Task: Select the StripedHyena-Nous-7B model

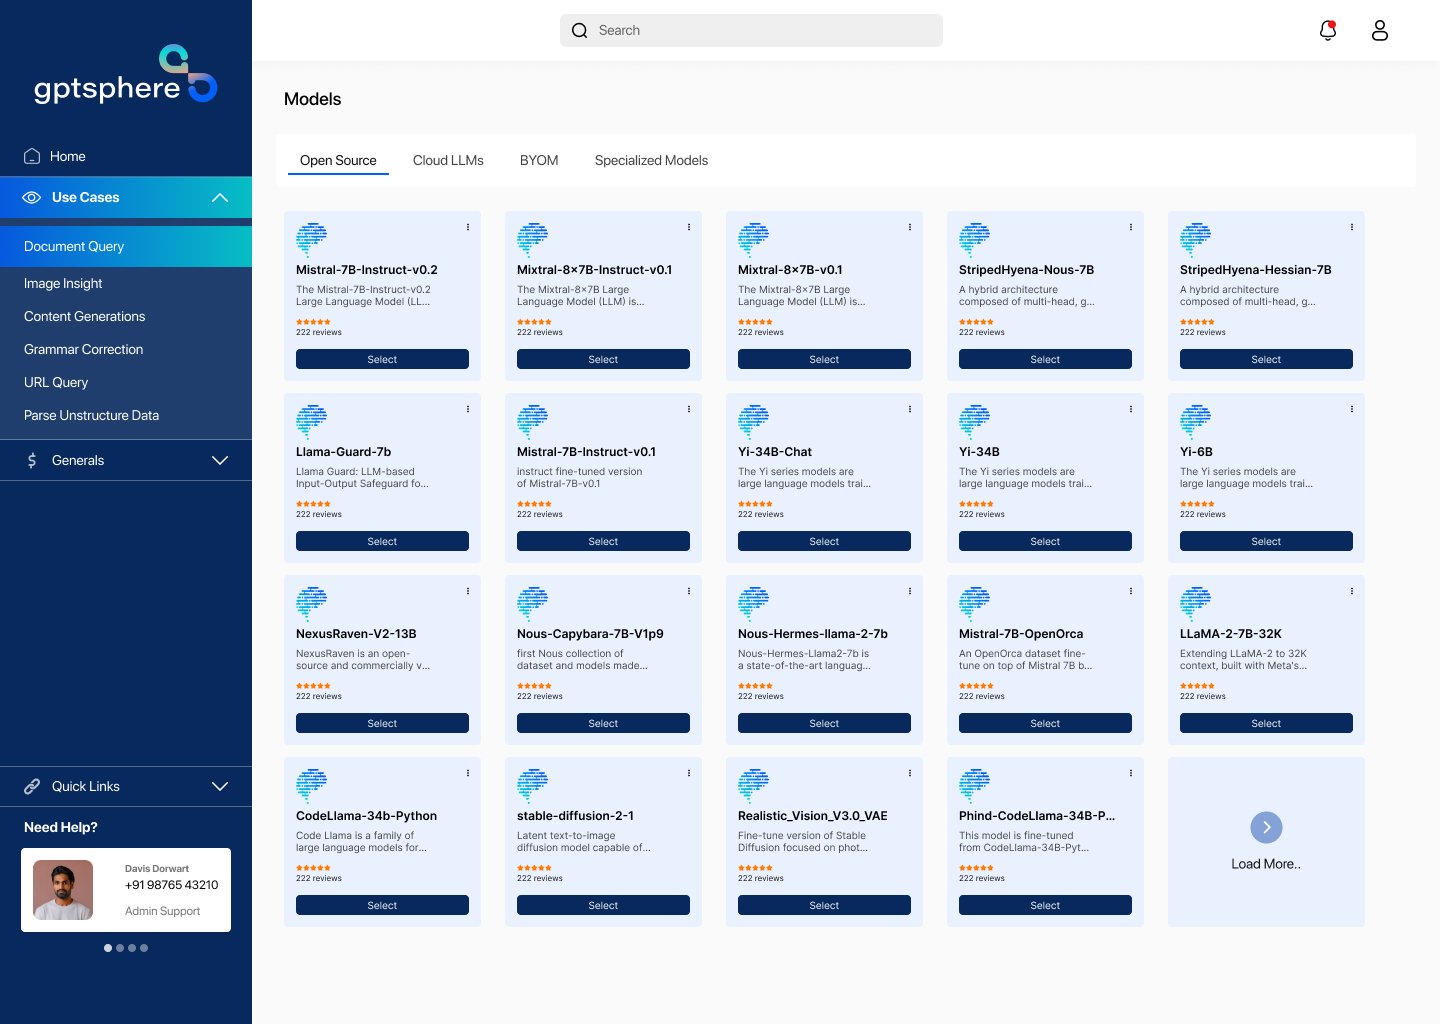Action: tap(1045, 359)
